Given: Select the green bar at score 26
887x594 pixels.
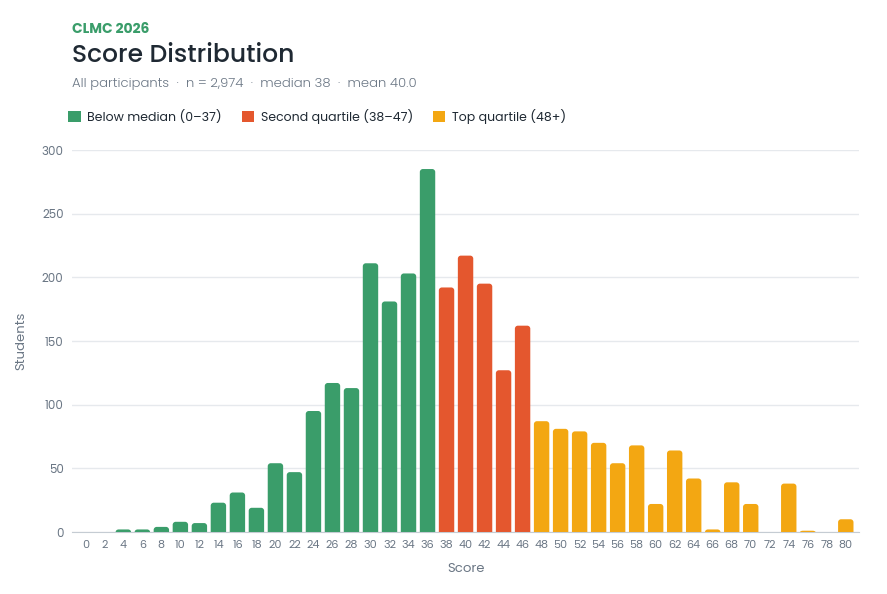Looking at the screenshot, I should pos(332,458).
